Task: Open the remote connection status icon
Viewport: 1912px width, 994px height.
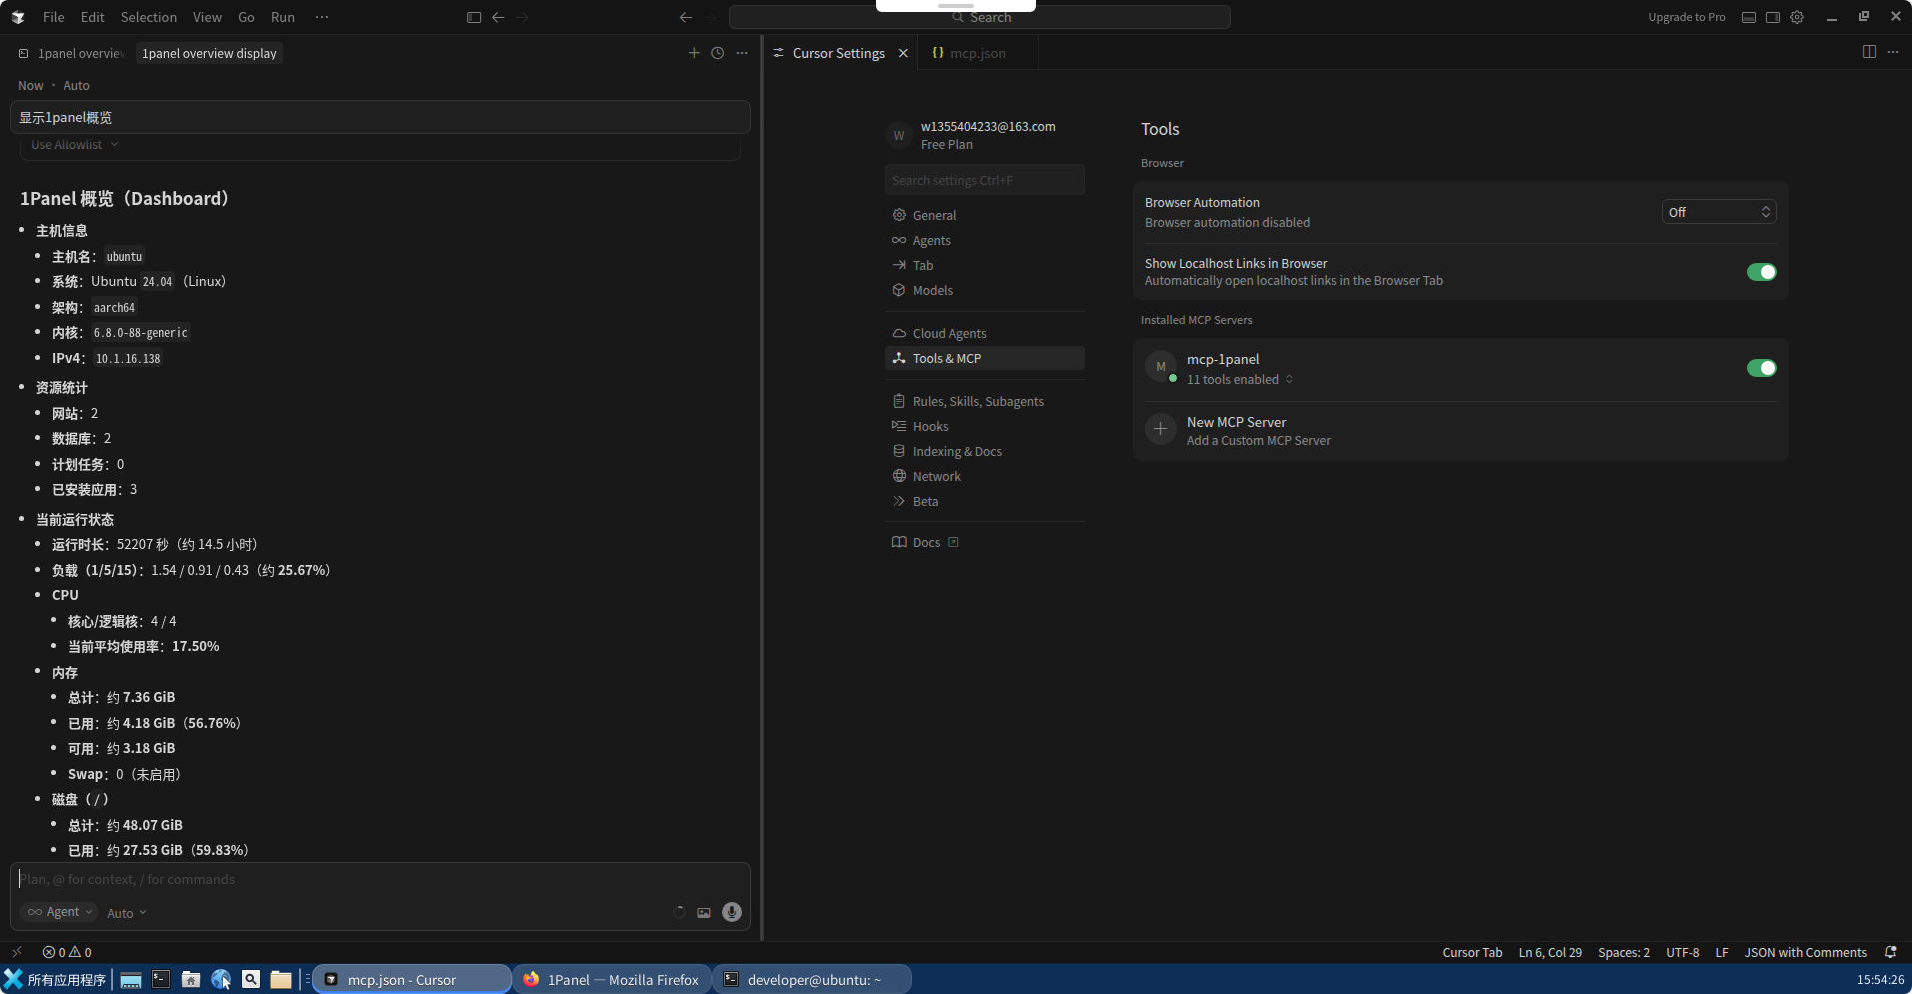Action: click(16, 952)
